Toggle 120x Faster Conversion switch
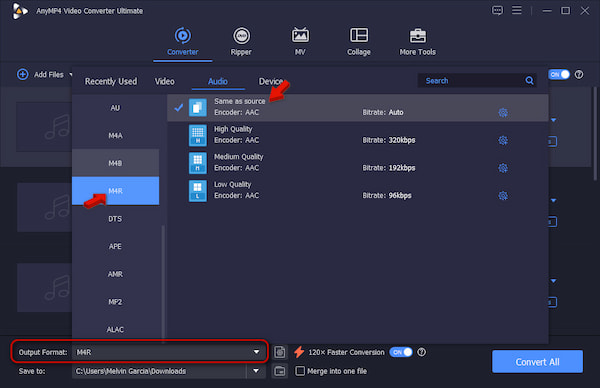The height and width of the screenshot is (388, 600). pyautogui.click(x=401, y=352)
